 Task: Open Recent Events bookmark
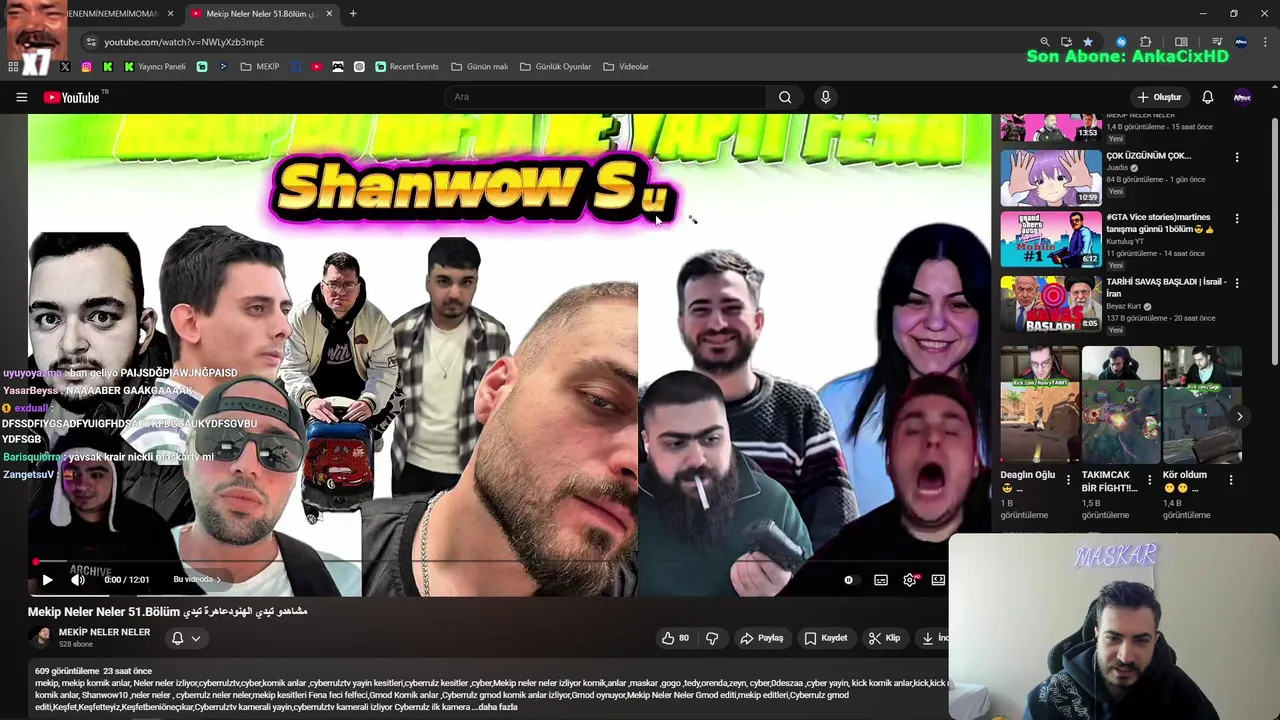click(x=407, y=67)
